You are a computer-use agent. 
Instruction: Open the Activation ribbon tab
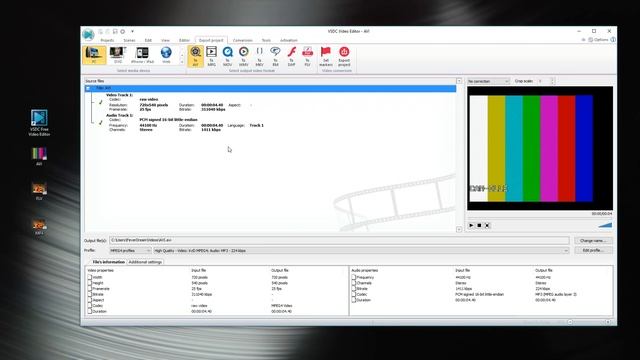(x=289, y=40)
